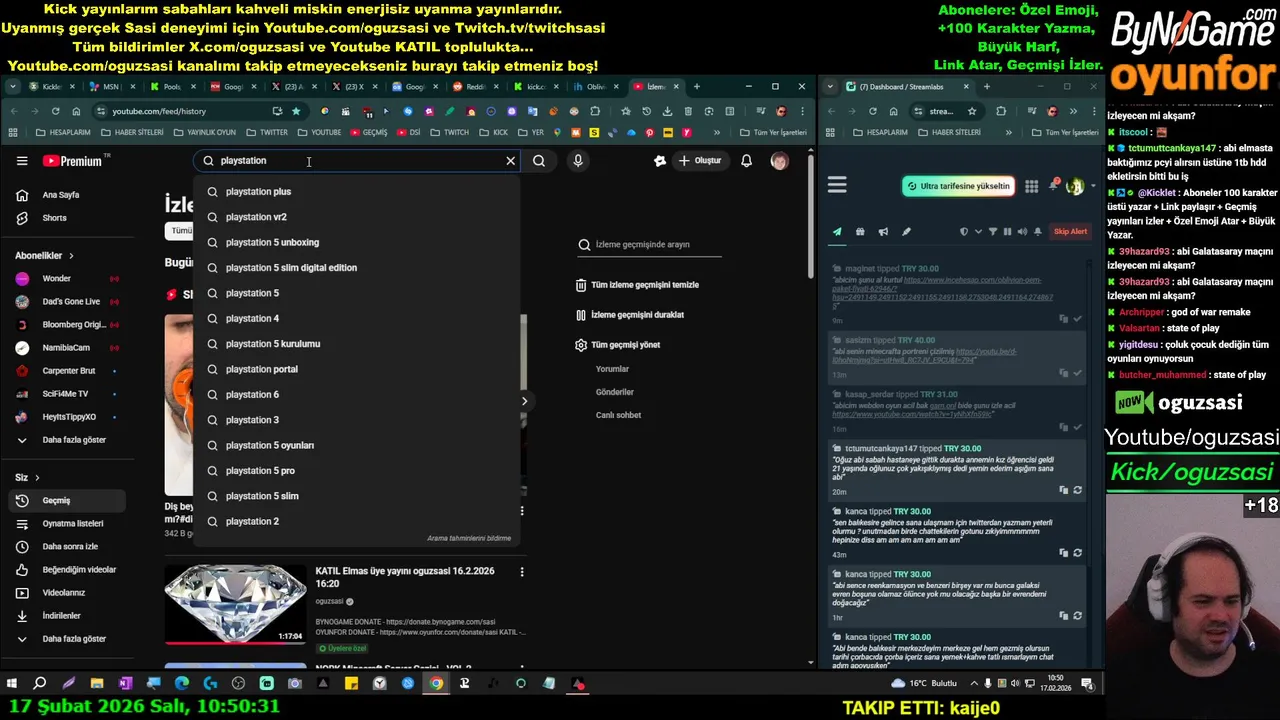Mark maginet tip as read checkmark

[x=1077, y=319]
